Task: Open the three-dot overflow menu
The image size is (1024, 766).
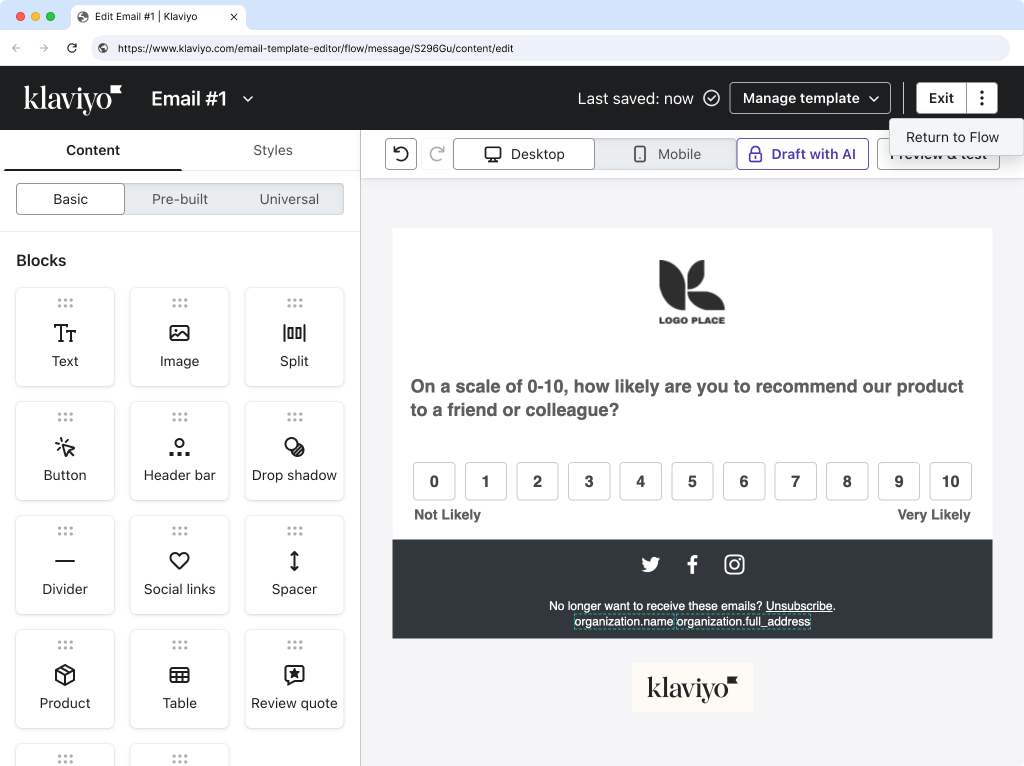Action: coord(982,98)
